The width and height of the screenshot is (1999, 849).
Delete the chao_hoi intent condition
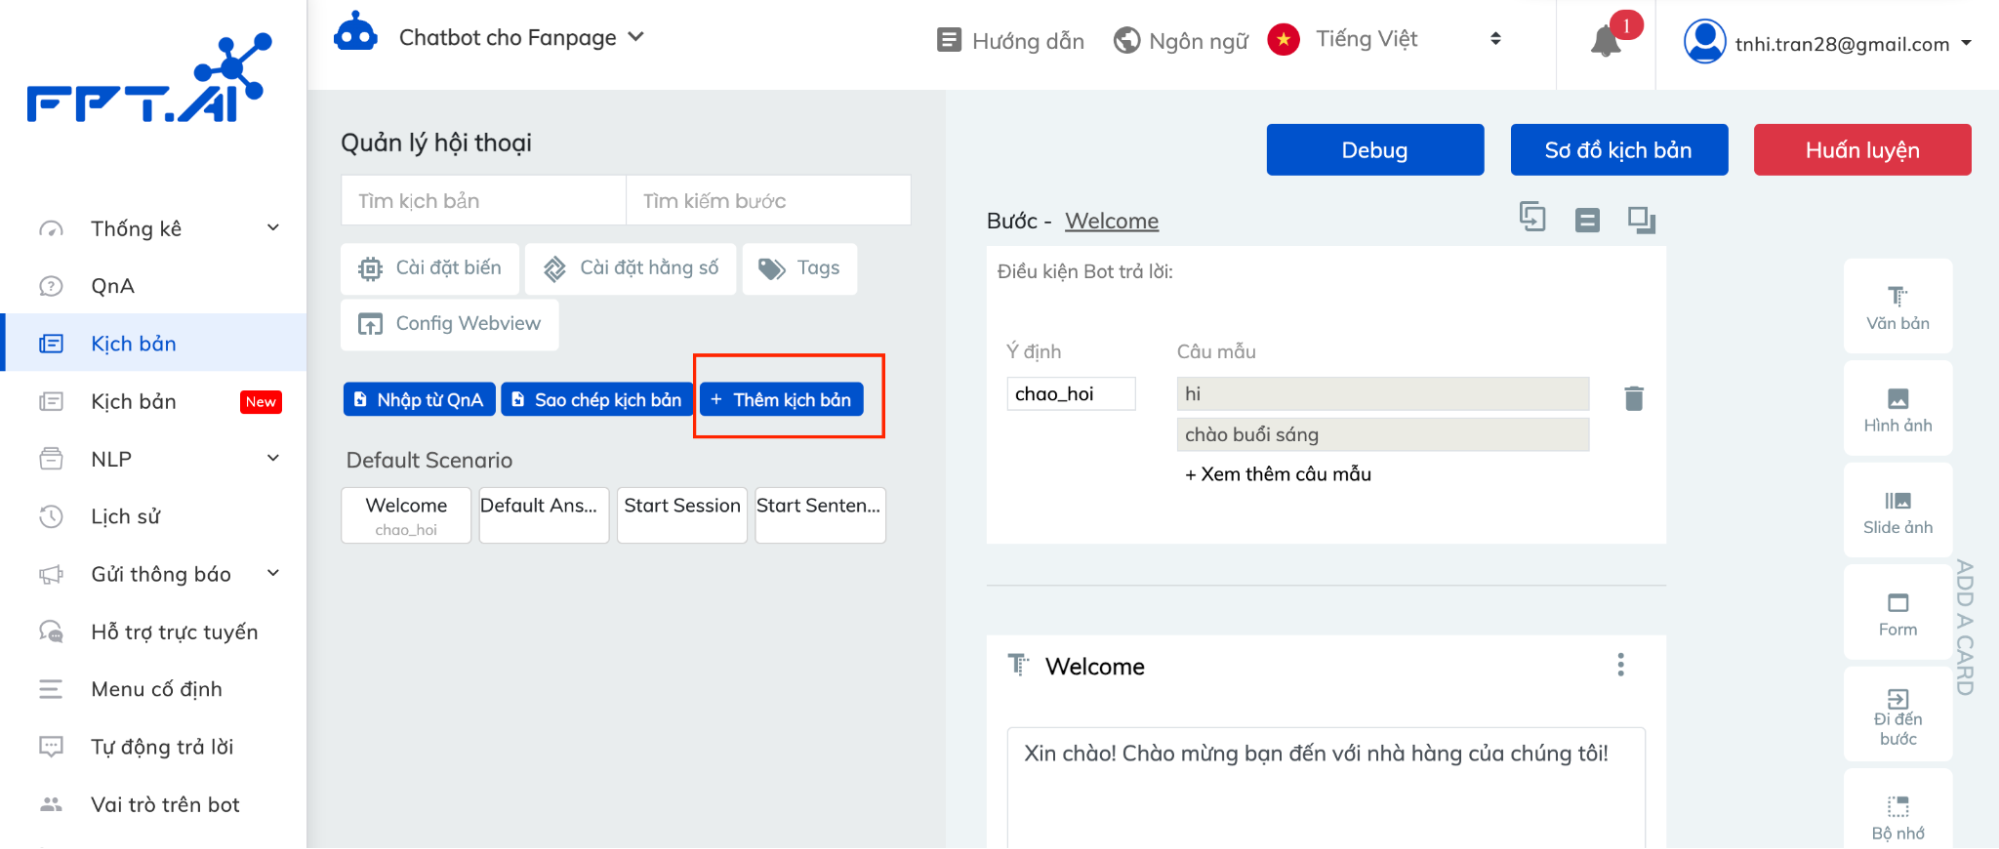tap(1634, 398)
